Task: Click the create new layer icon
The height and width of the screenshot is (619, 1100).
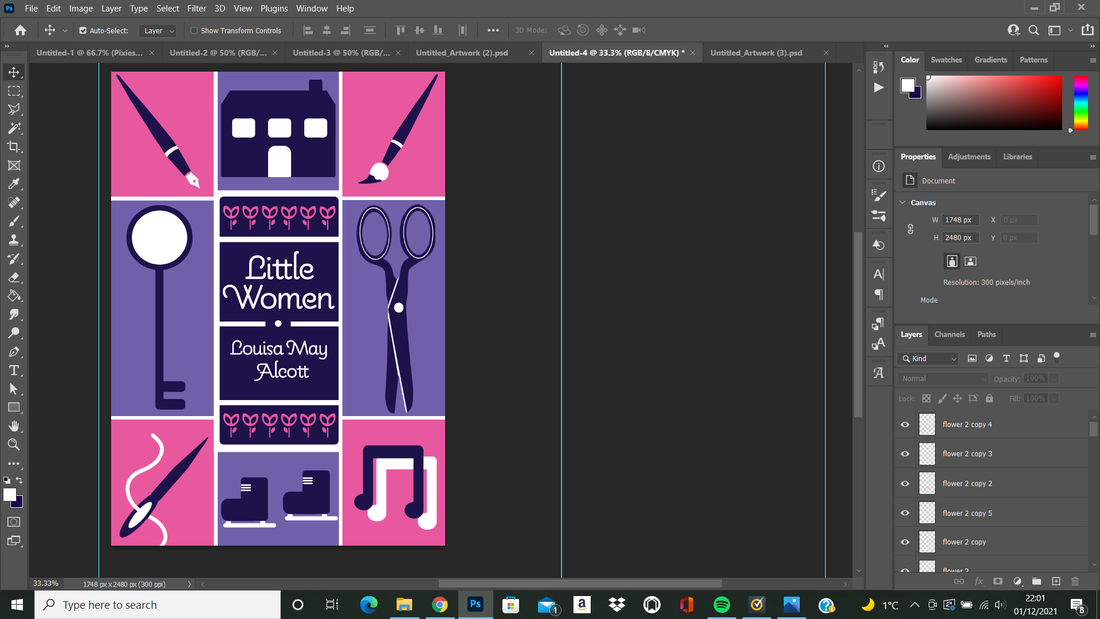Action: tap(1056, 581)
